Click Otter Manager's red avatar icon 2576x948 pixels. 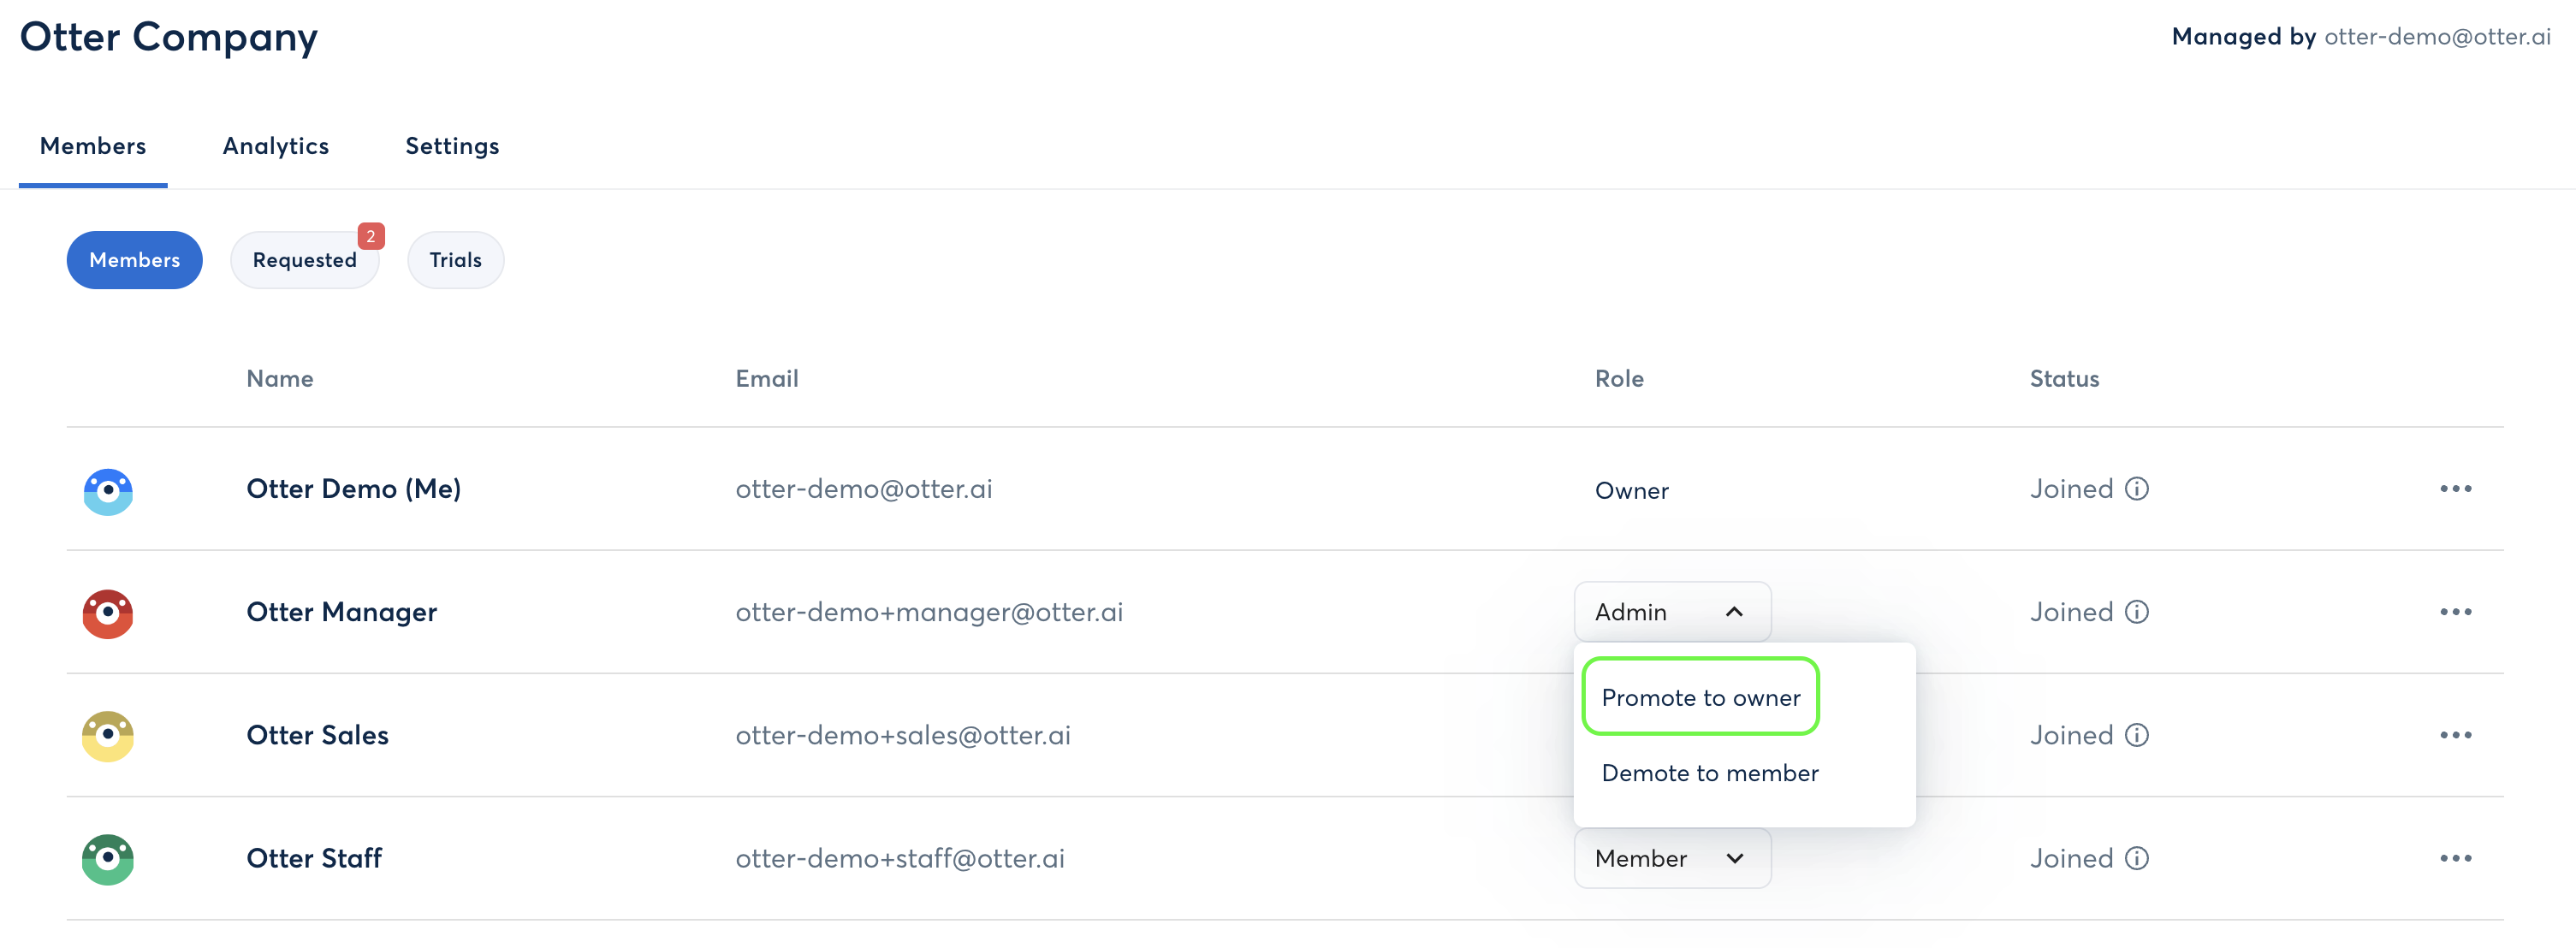pyautogui.click(x=108, y=613)
